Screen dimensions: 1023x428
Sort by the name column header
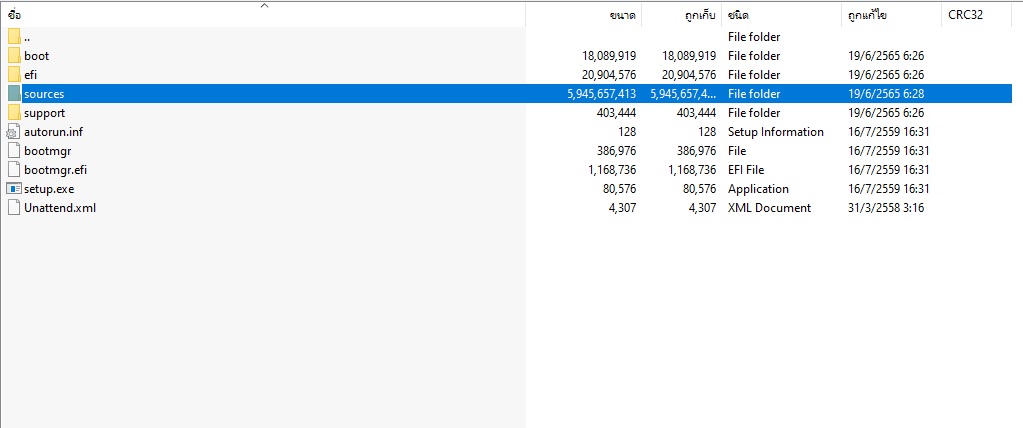tap(100, 16)
